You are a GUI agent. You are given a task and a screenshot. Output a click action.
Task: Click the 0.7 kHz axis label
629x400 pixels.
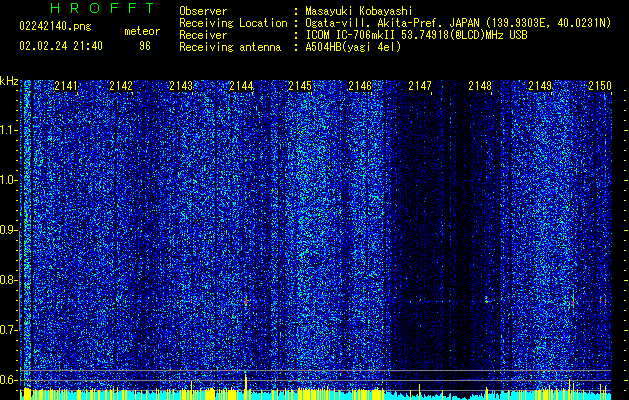click(x=8, y=330)
